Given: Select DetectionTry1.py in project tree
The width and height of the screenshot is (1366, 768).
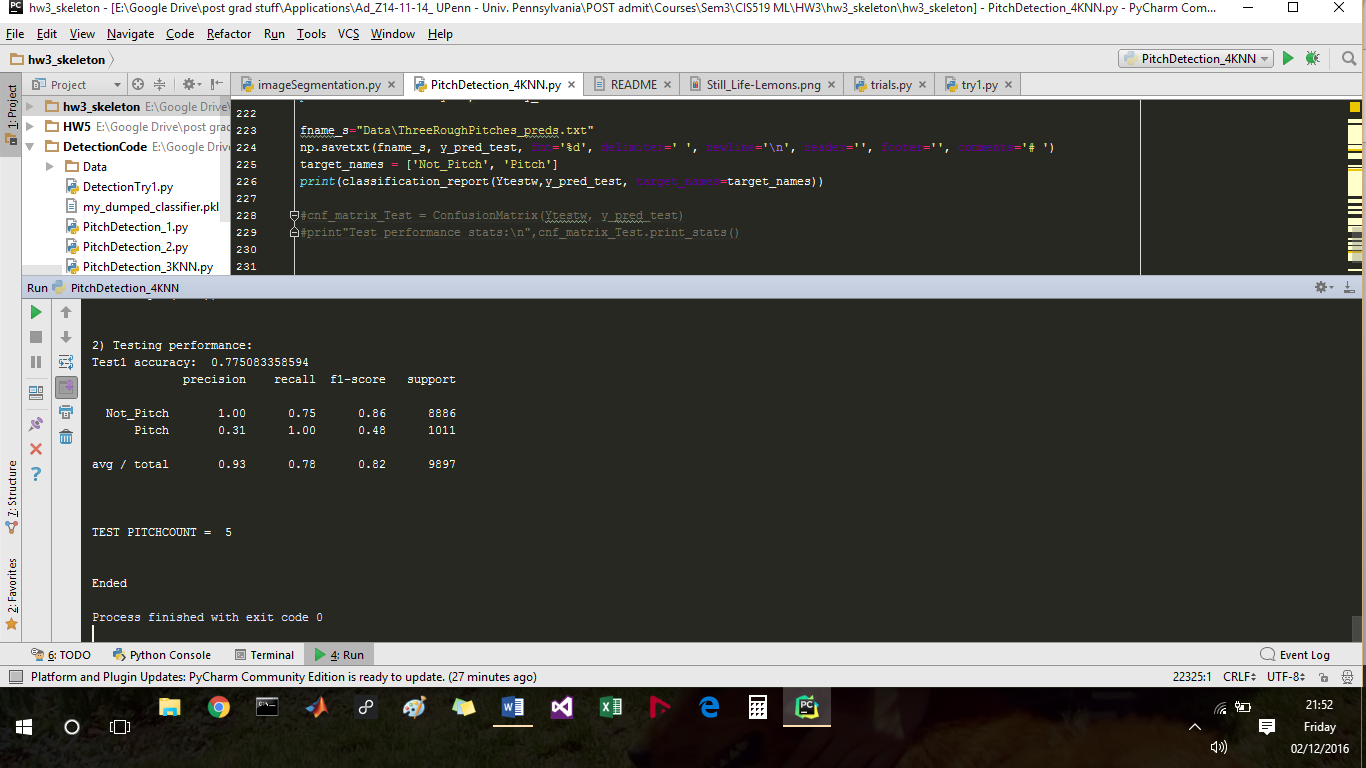Looking at the screenshot, I should [127, 186].
